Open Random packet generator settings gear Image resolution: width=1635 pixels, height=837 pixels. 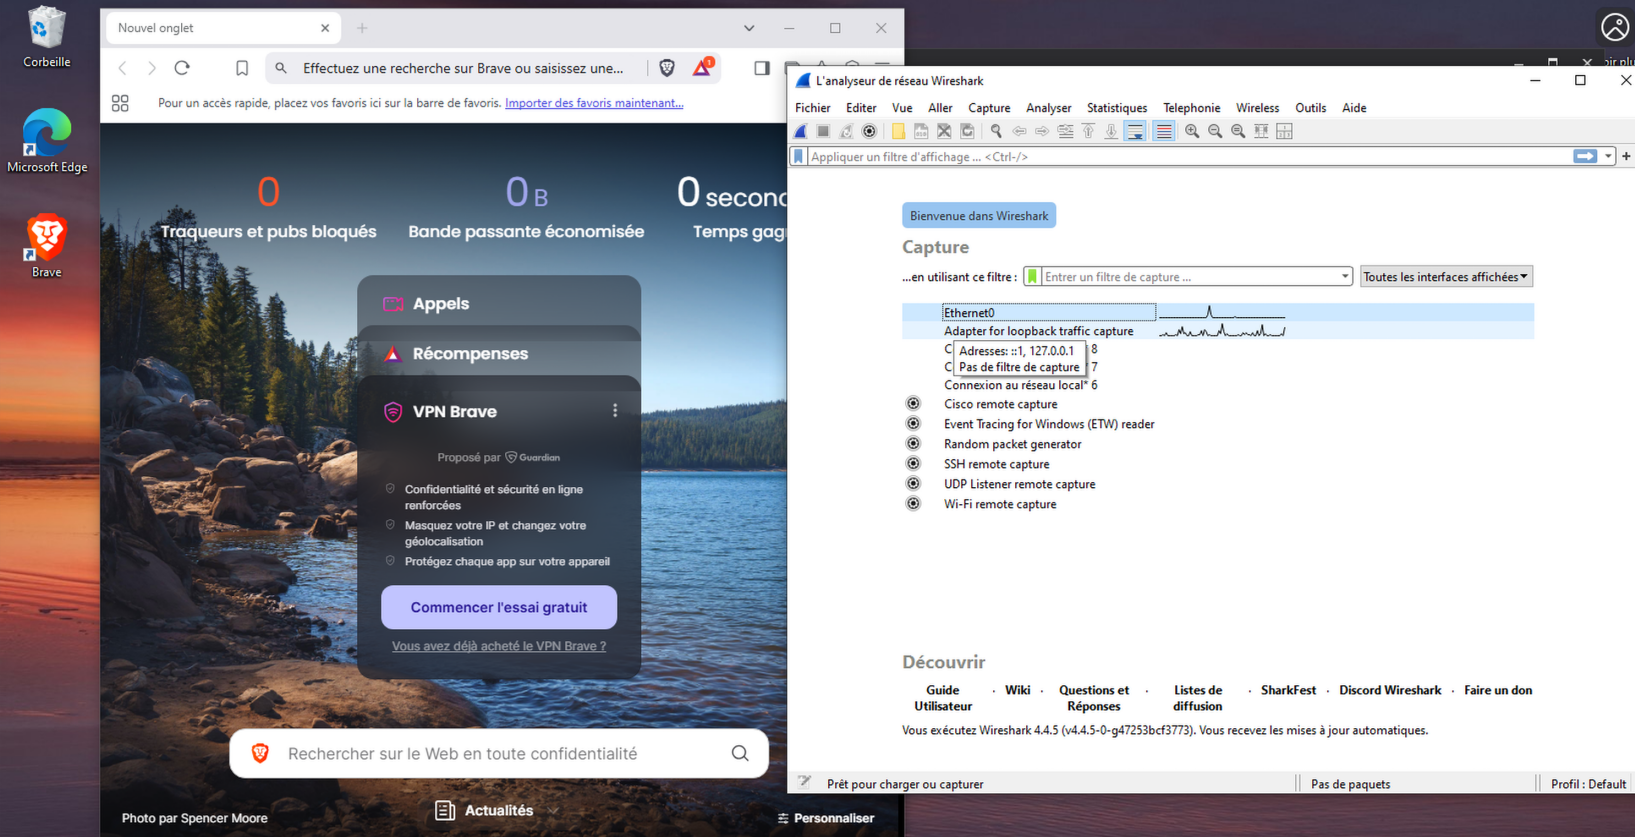913,444
